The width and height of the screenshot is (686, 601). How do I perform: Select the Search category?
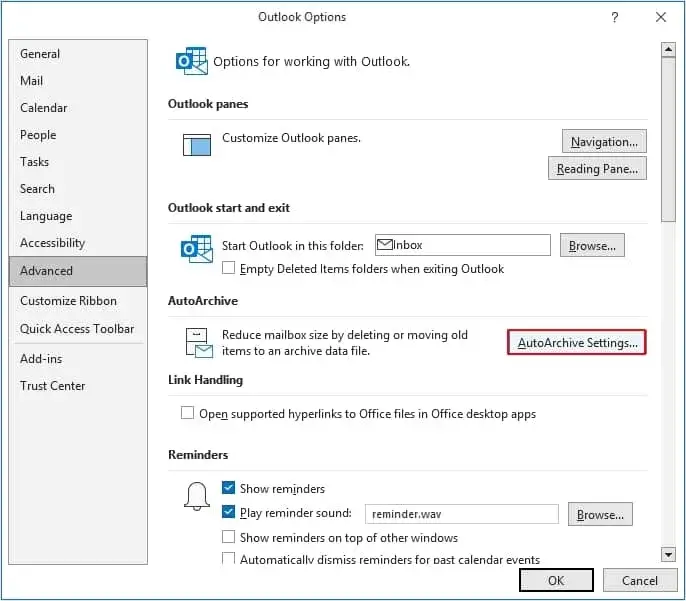(78, 189)
